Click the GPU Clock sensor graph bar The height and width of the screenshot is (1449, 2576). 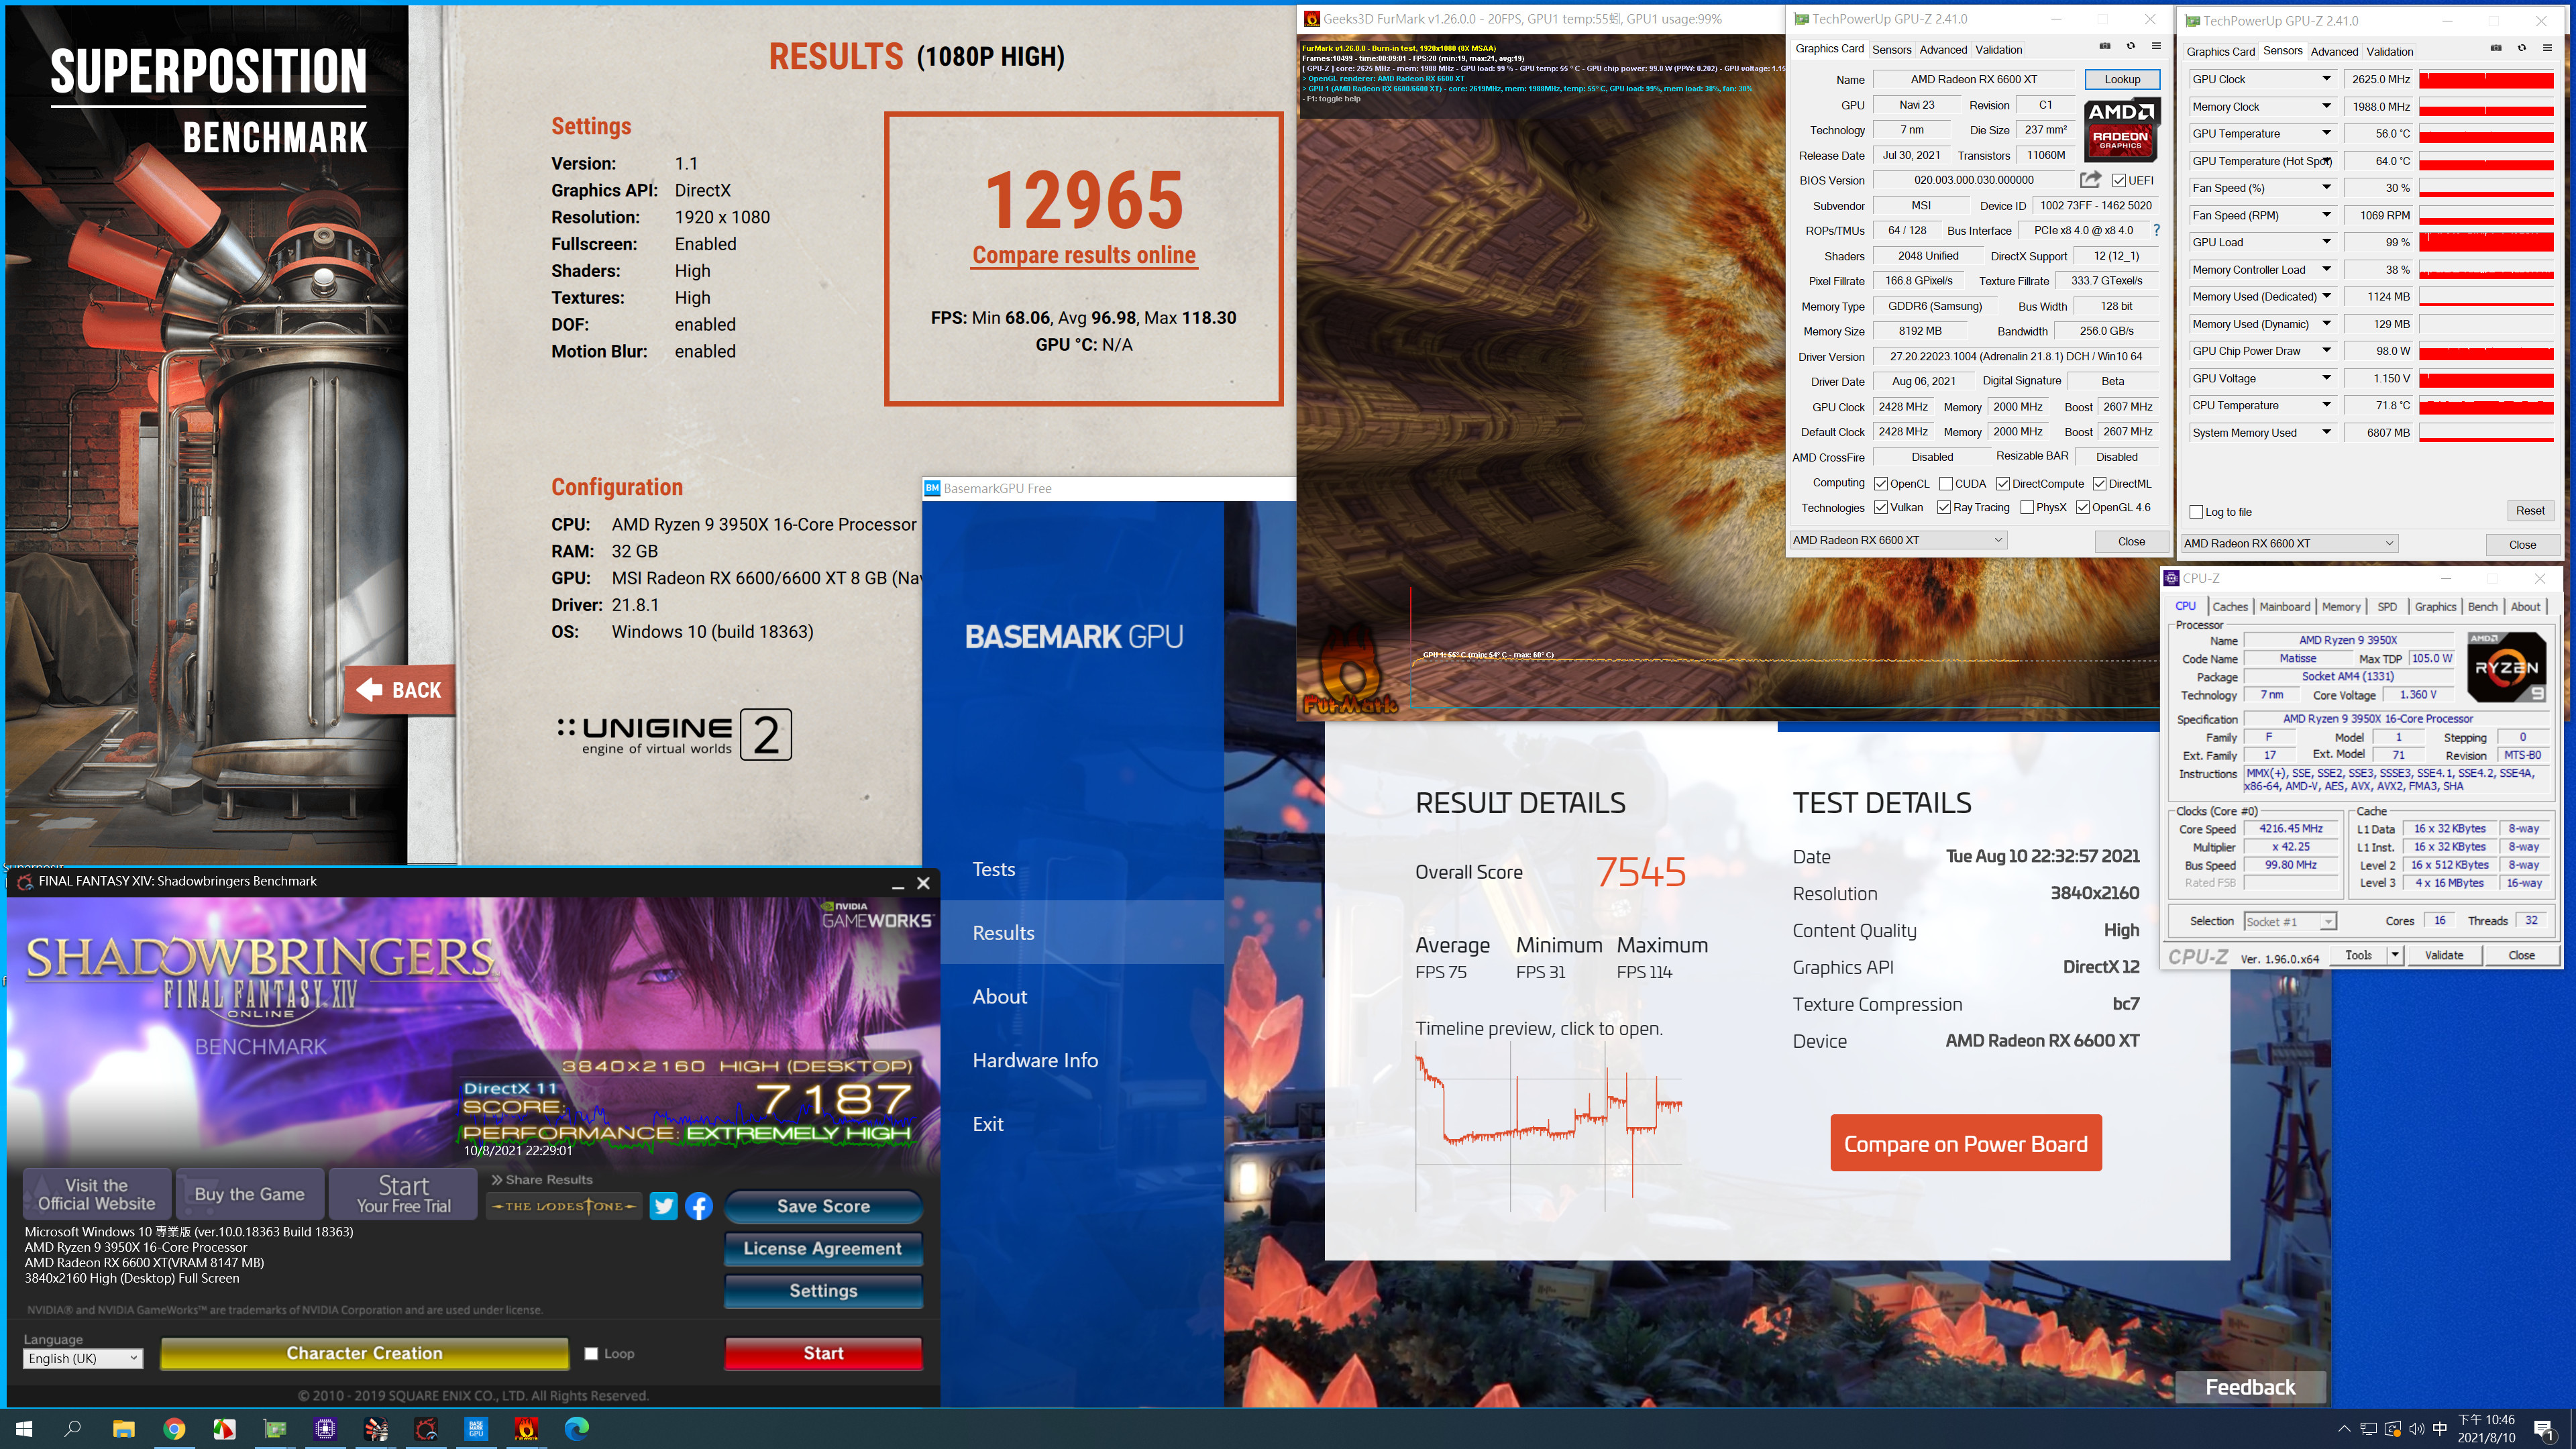click(x=2486, y=79)
